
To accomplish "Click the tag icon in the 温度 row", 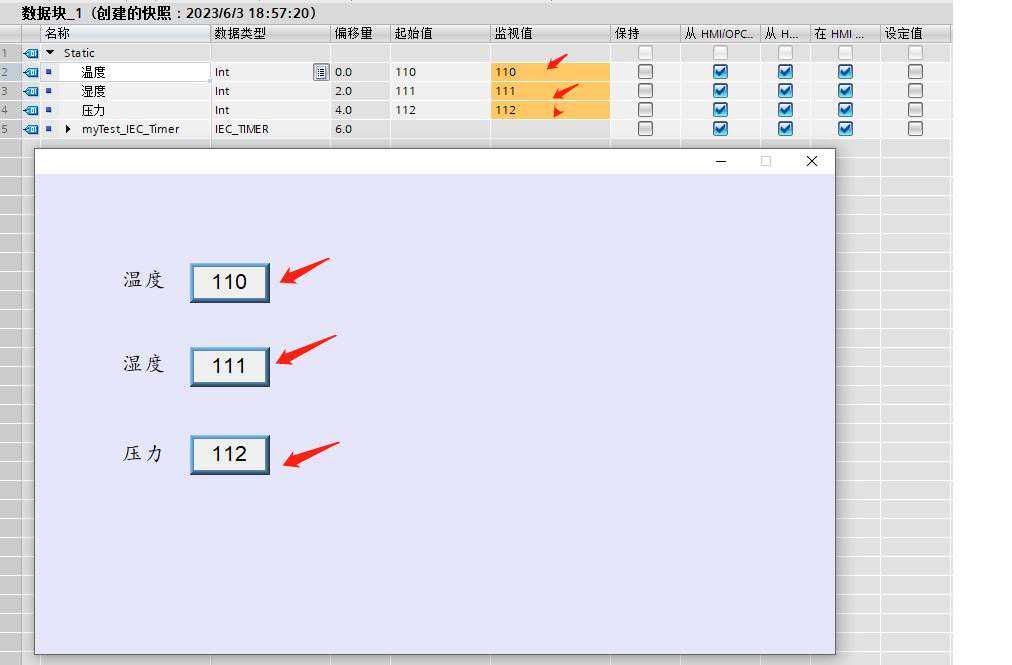I will coord(31,72).
